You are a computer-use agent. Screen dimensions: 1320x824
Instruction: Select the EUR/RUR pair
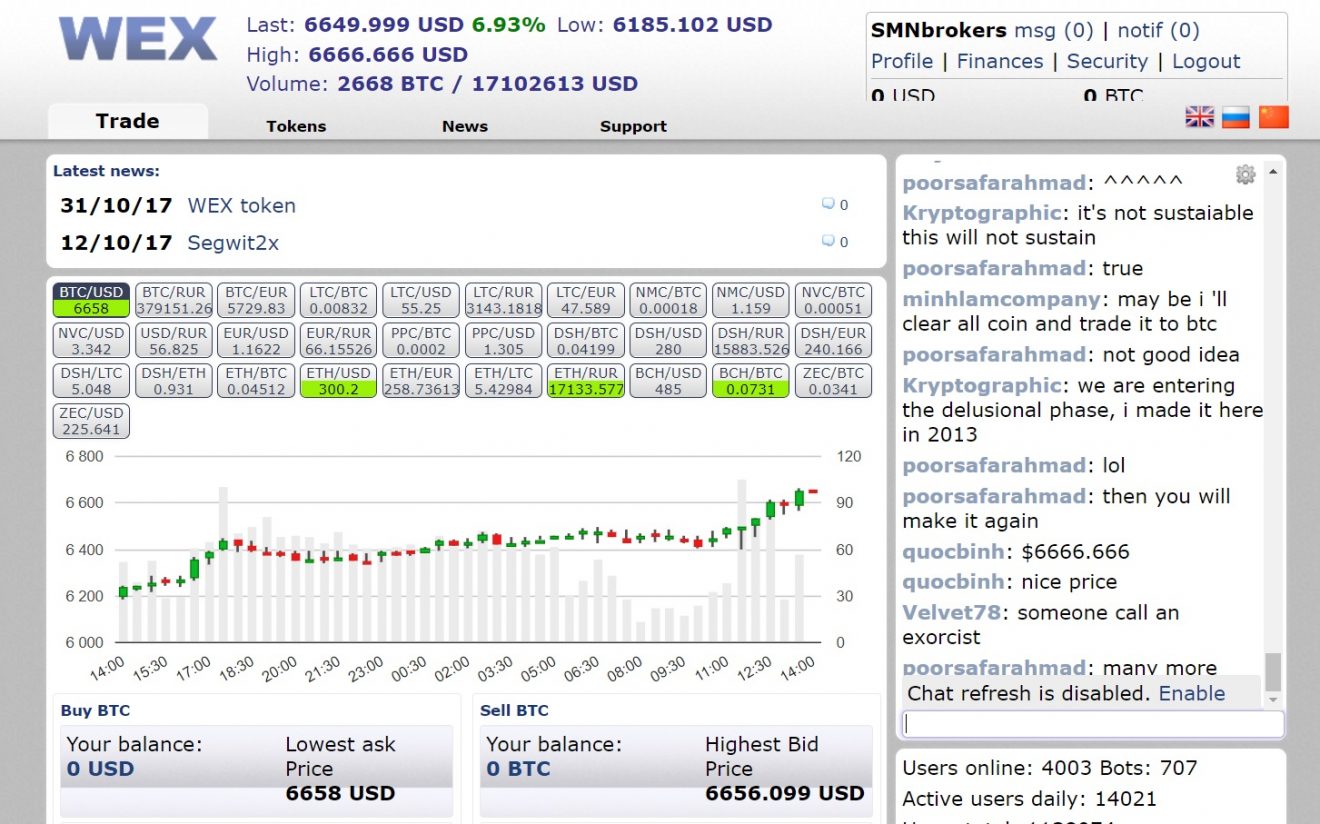(x=338, y=340)
